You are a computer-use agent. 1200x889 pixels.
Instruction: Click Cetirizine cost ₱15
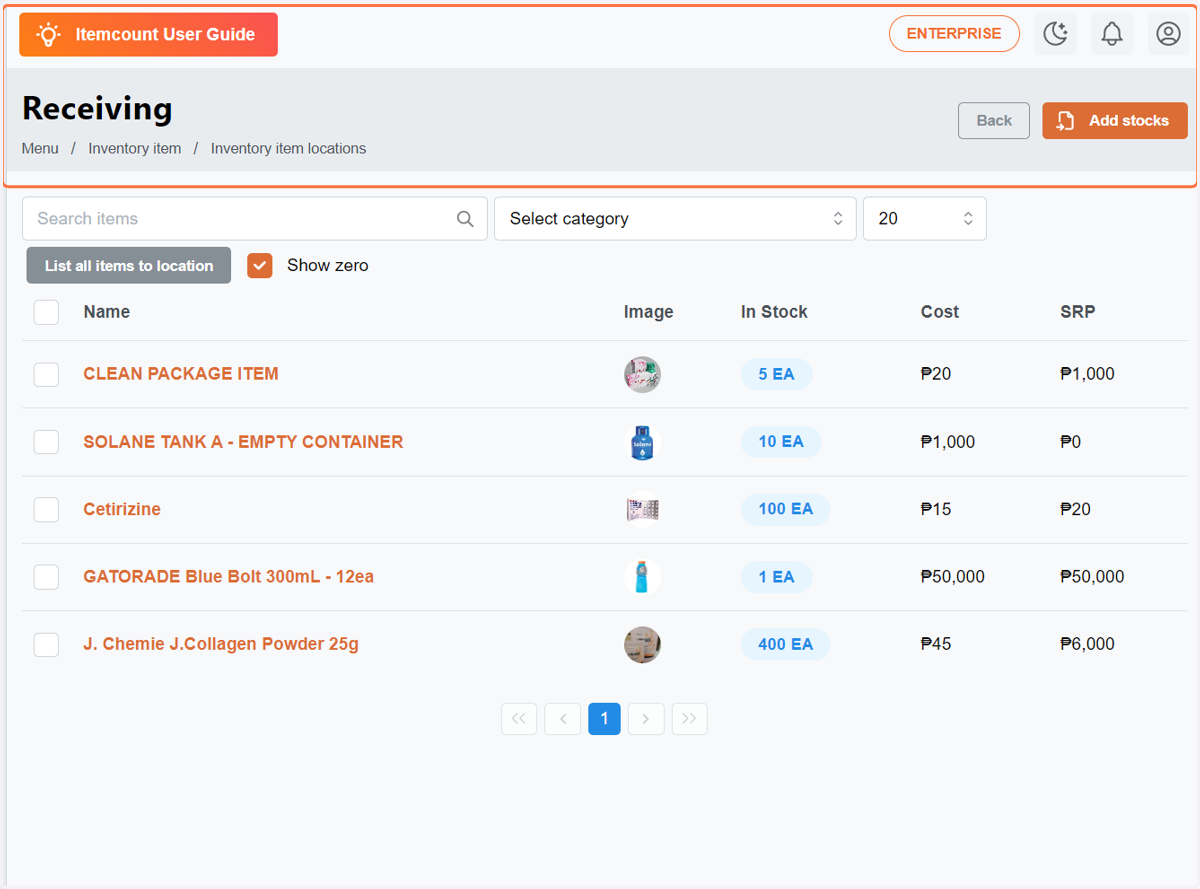tap(936, 510)
